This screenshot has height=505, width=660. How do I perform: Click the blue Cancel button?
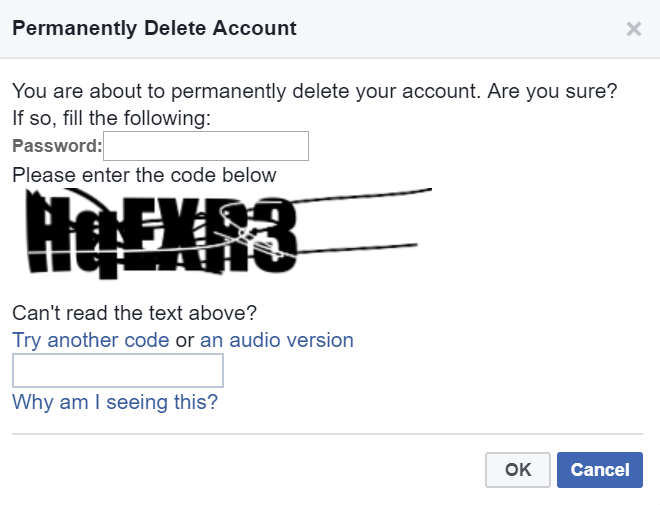[x=600, y=470]
